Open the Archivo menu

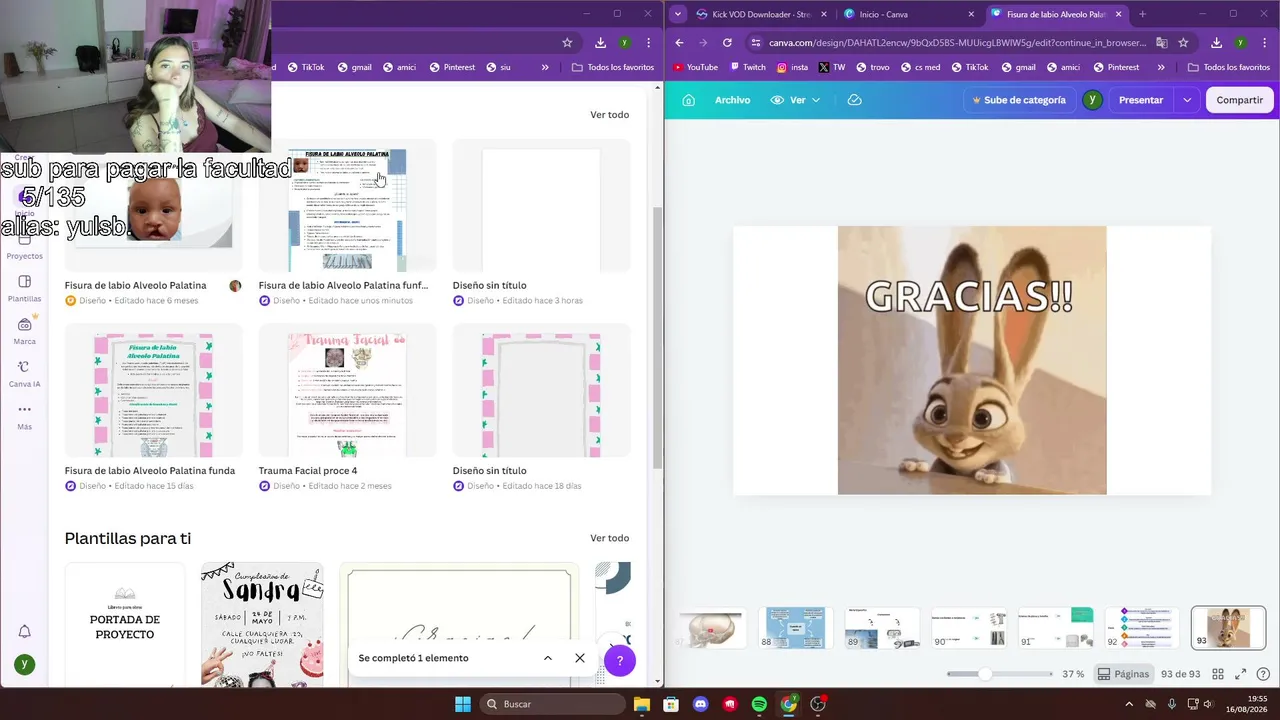pyautogui.click(x=732, y=100)
